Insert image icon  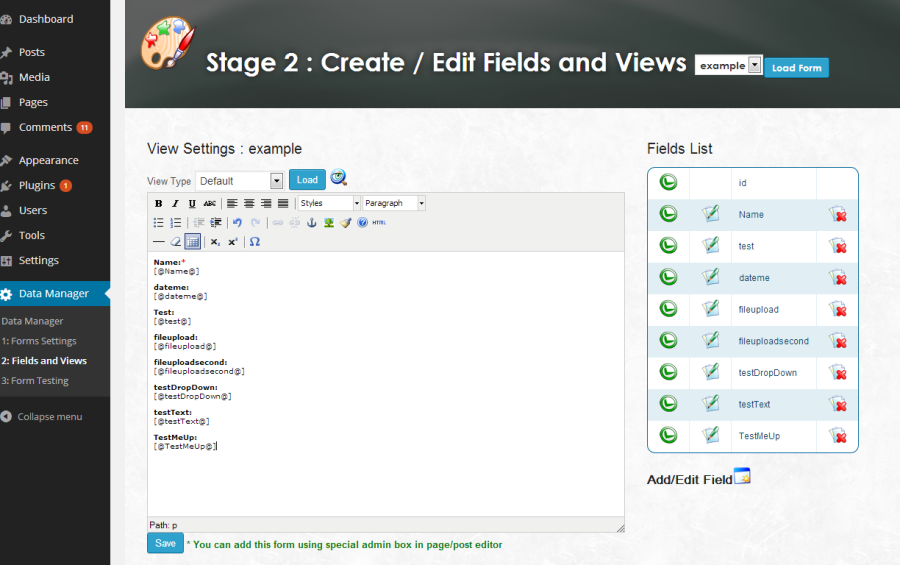pos(329,223)
